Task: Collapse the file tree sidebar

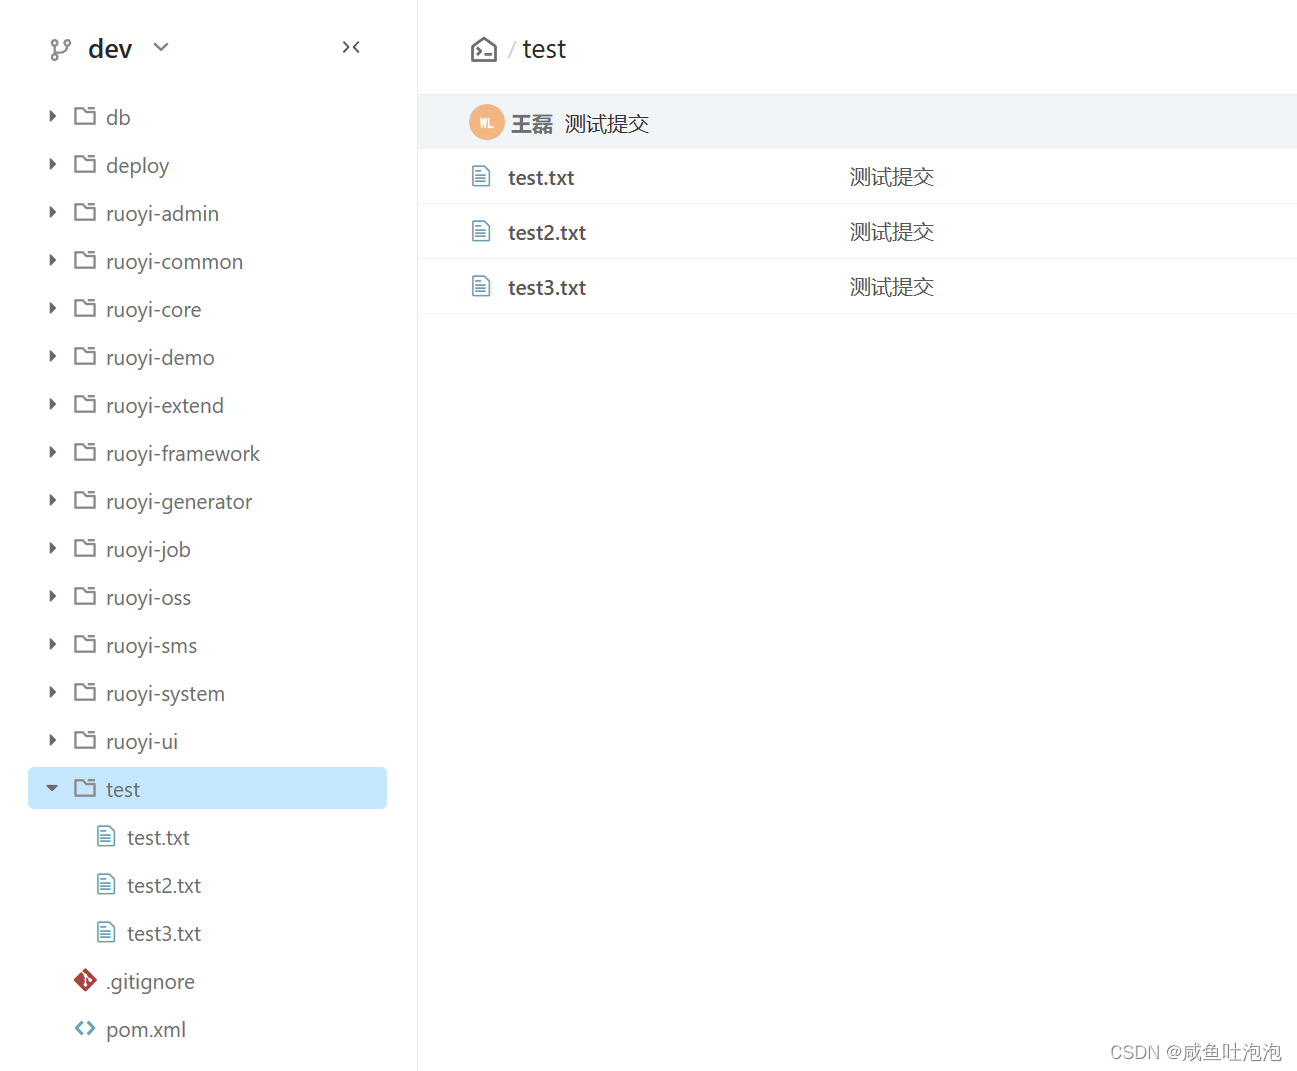Action: (351, 47)
